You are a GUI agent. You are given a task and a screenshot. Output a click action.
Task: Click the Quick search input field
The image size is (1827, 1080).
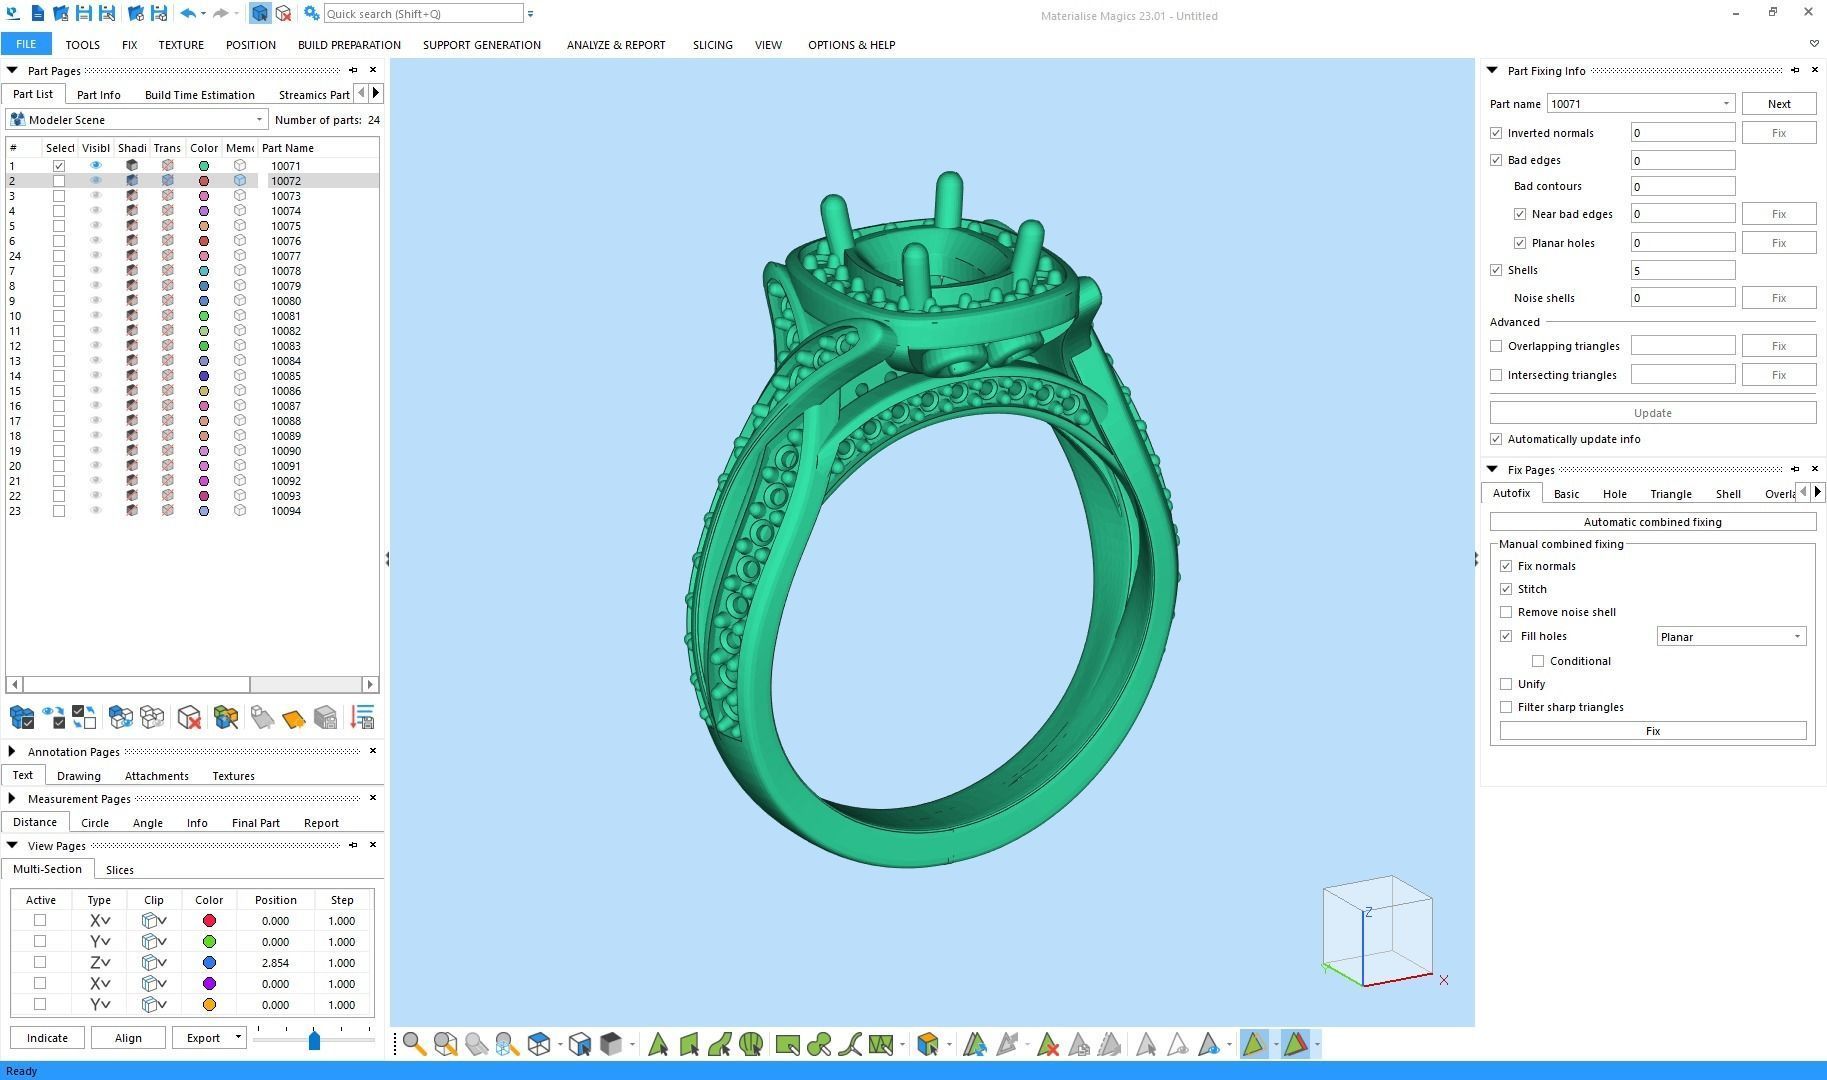423,14
